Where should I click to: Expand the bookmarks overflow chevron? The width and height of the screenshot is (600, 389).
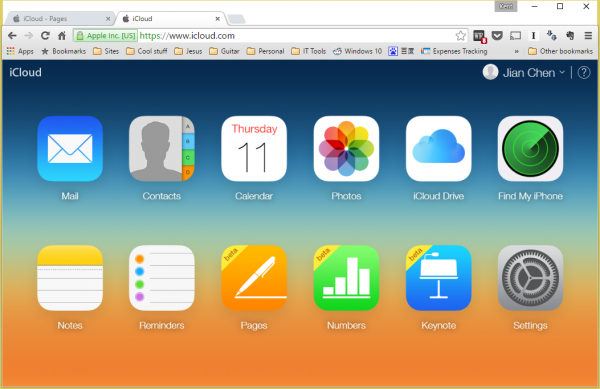click(516, 51)
